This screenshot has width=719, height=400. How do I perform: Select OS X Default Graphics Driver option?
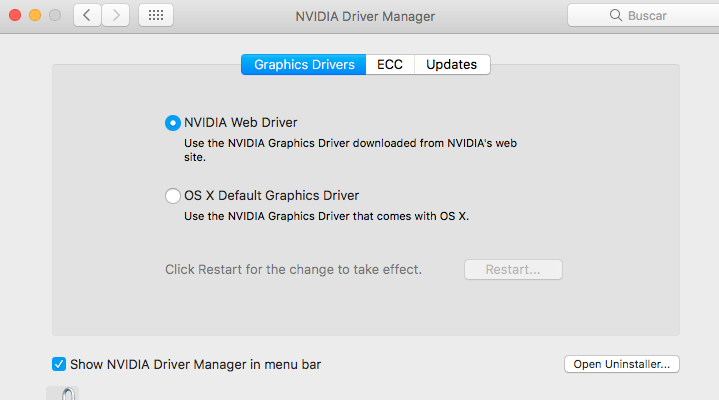173,196
